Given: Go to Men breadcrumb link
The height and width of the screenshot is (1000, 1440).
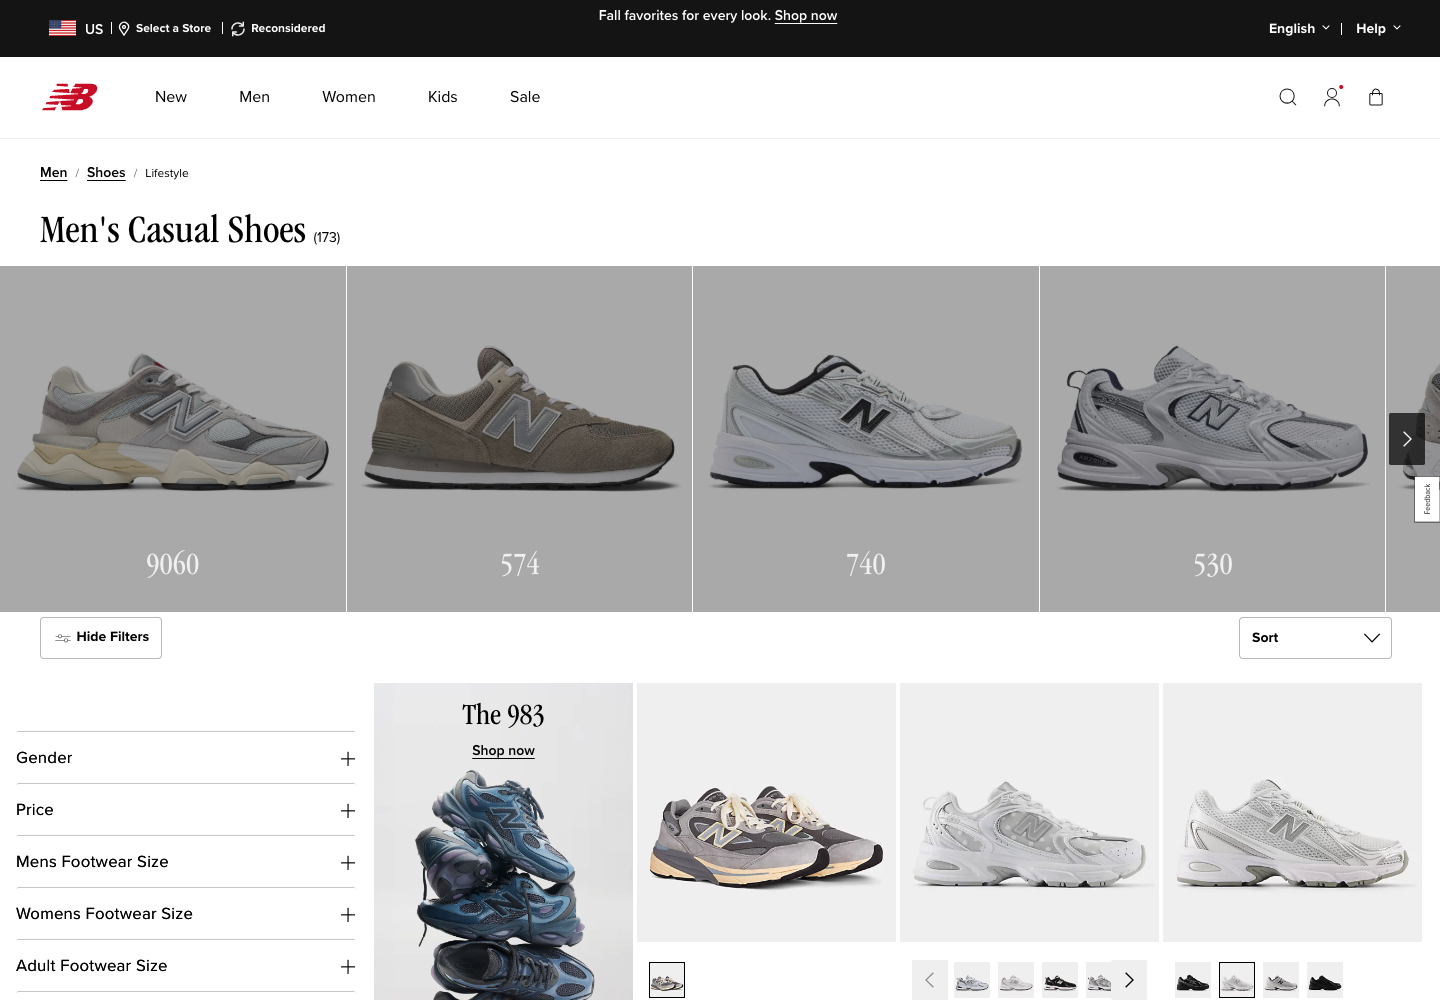Looking at the screenshot, I should [x=54, y=173].
